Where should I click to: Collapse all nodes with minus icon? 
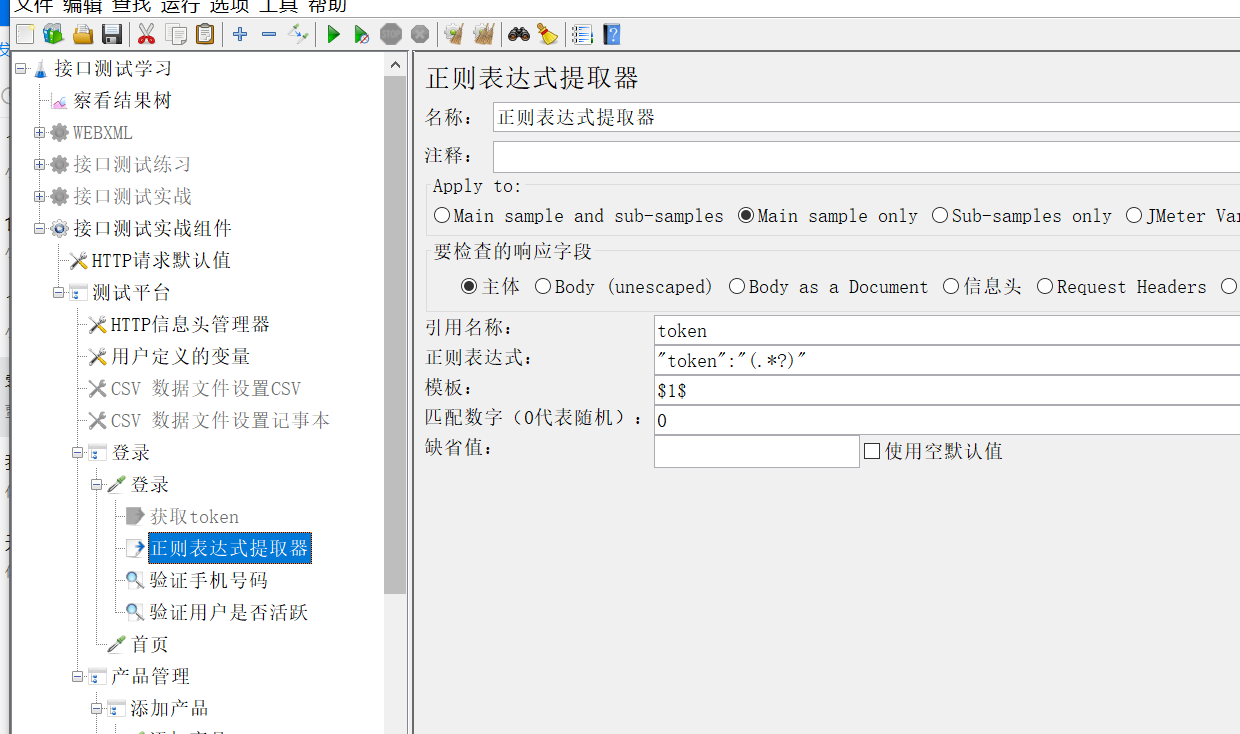269,34
